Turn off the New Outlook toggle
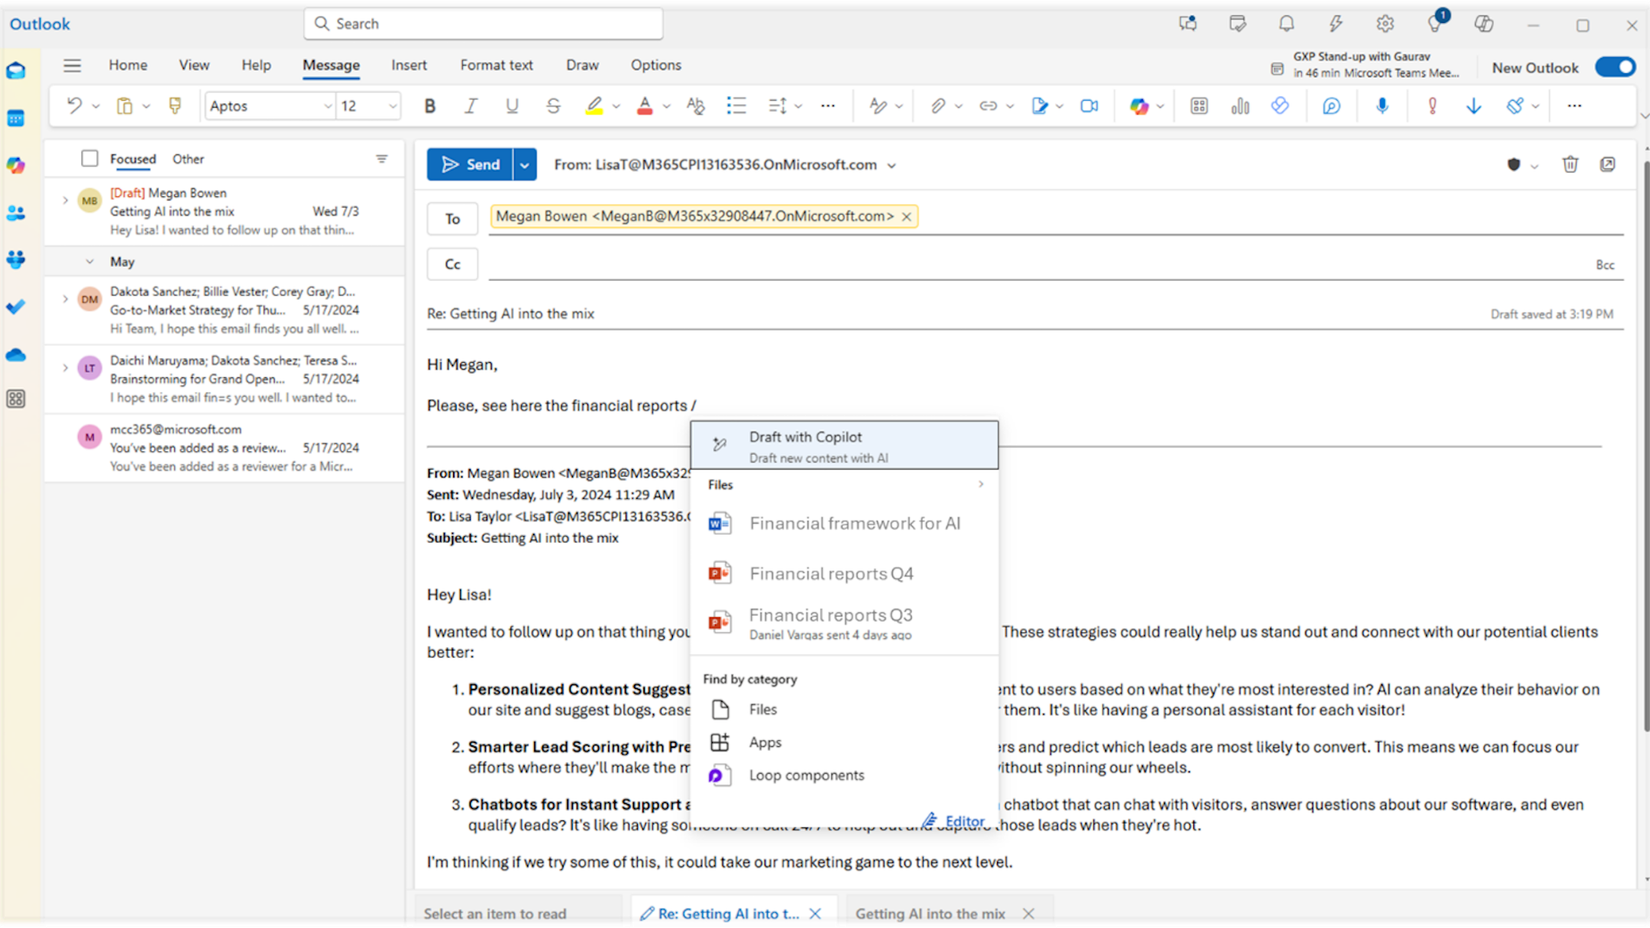 click(x=1615, y=67)
